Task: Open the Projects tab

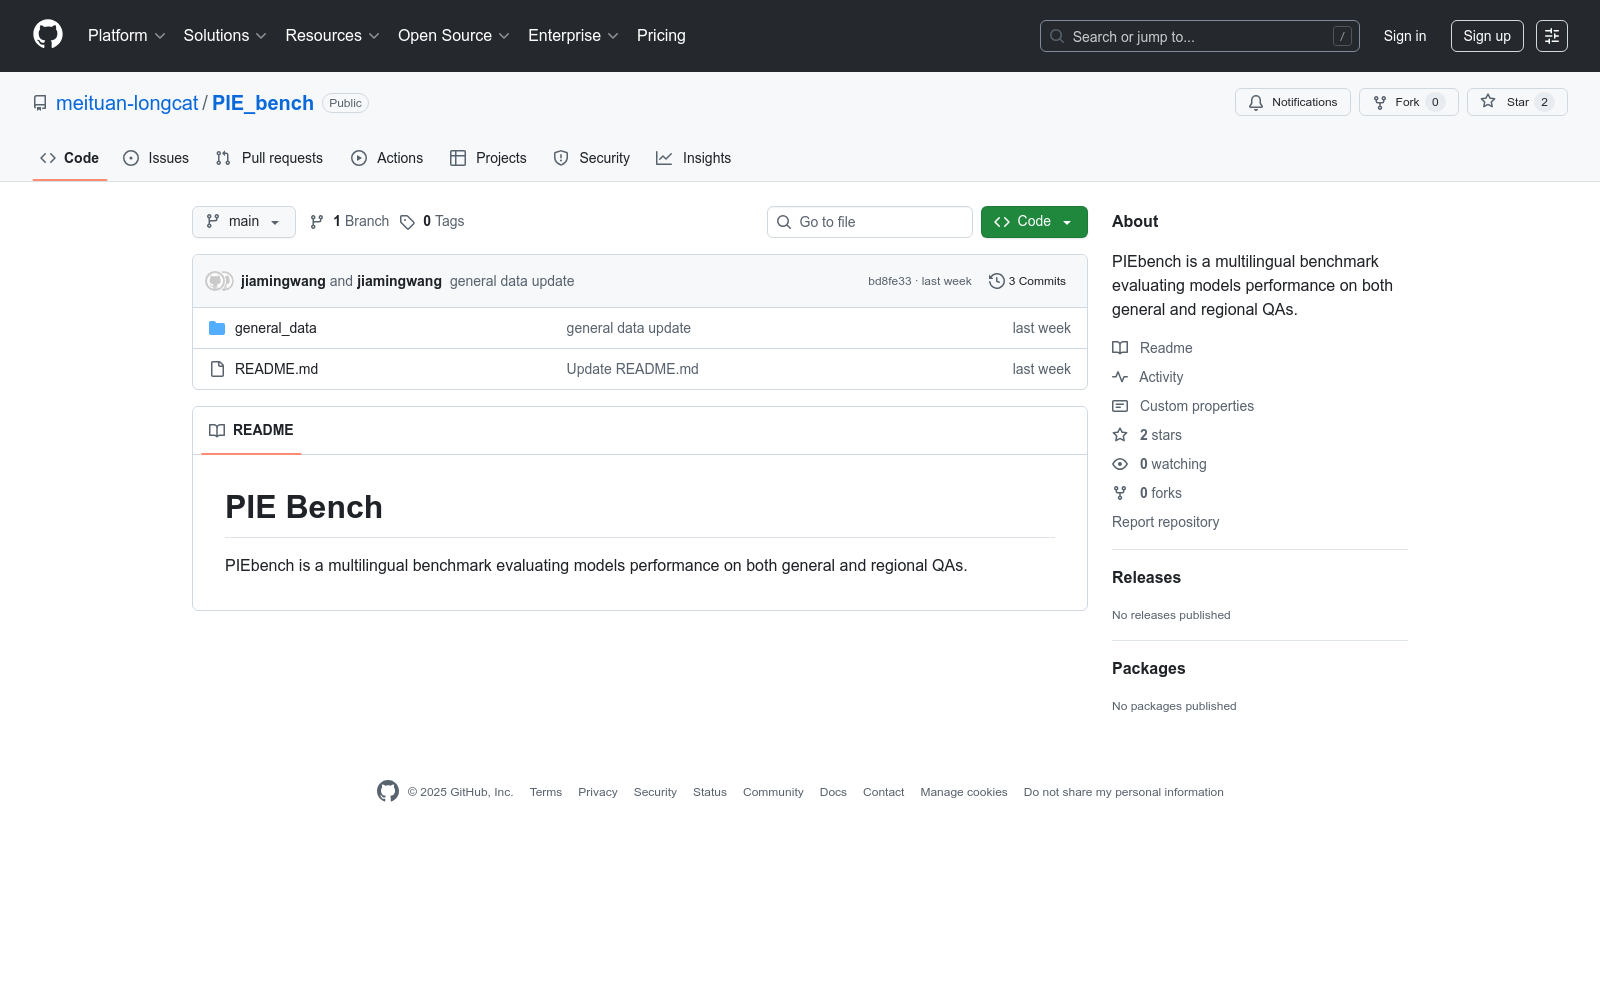Action: click(x=488, y=158)
